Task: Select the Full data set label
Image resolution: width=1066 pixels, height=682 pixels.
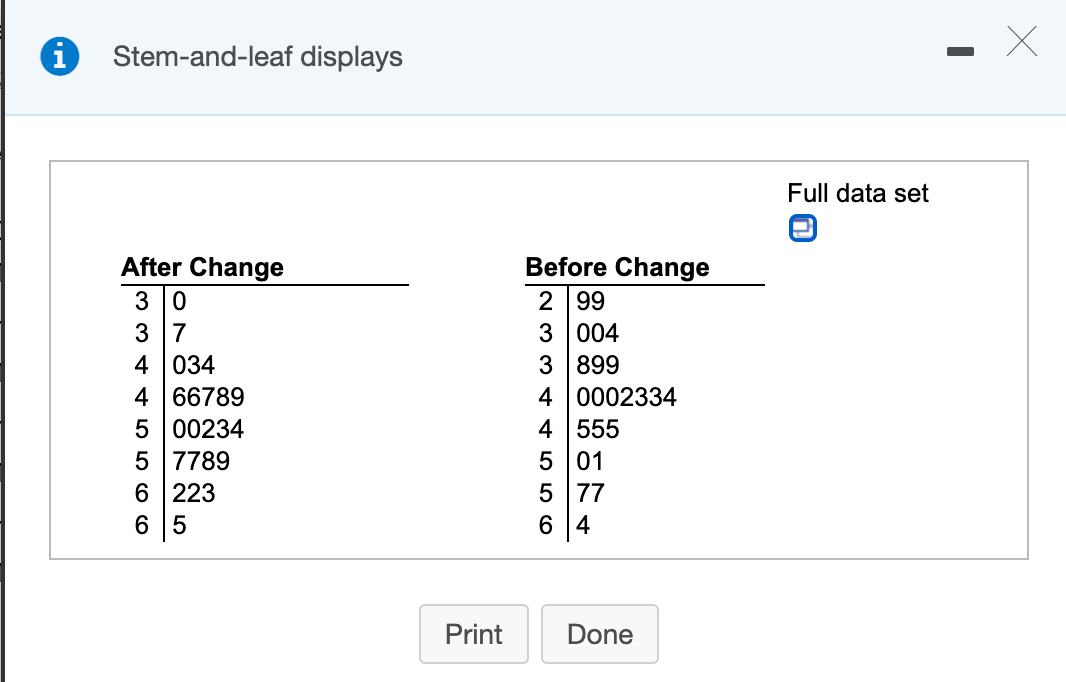Action: tap(857, 193)
